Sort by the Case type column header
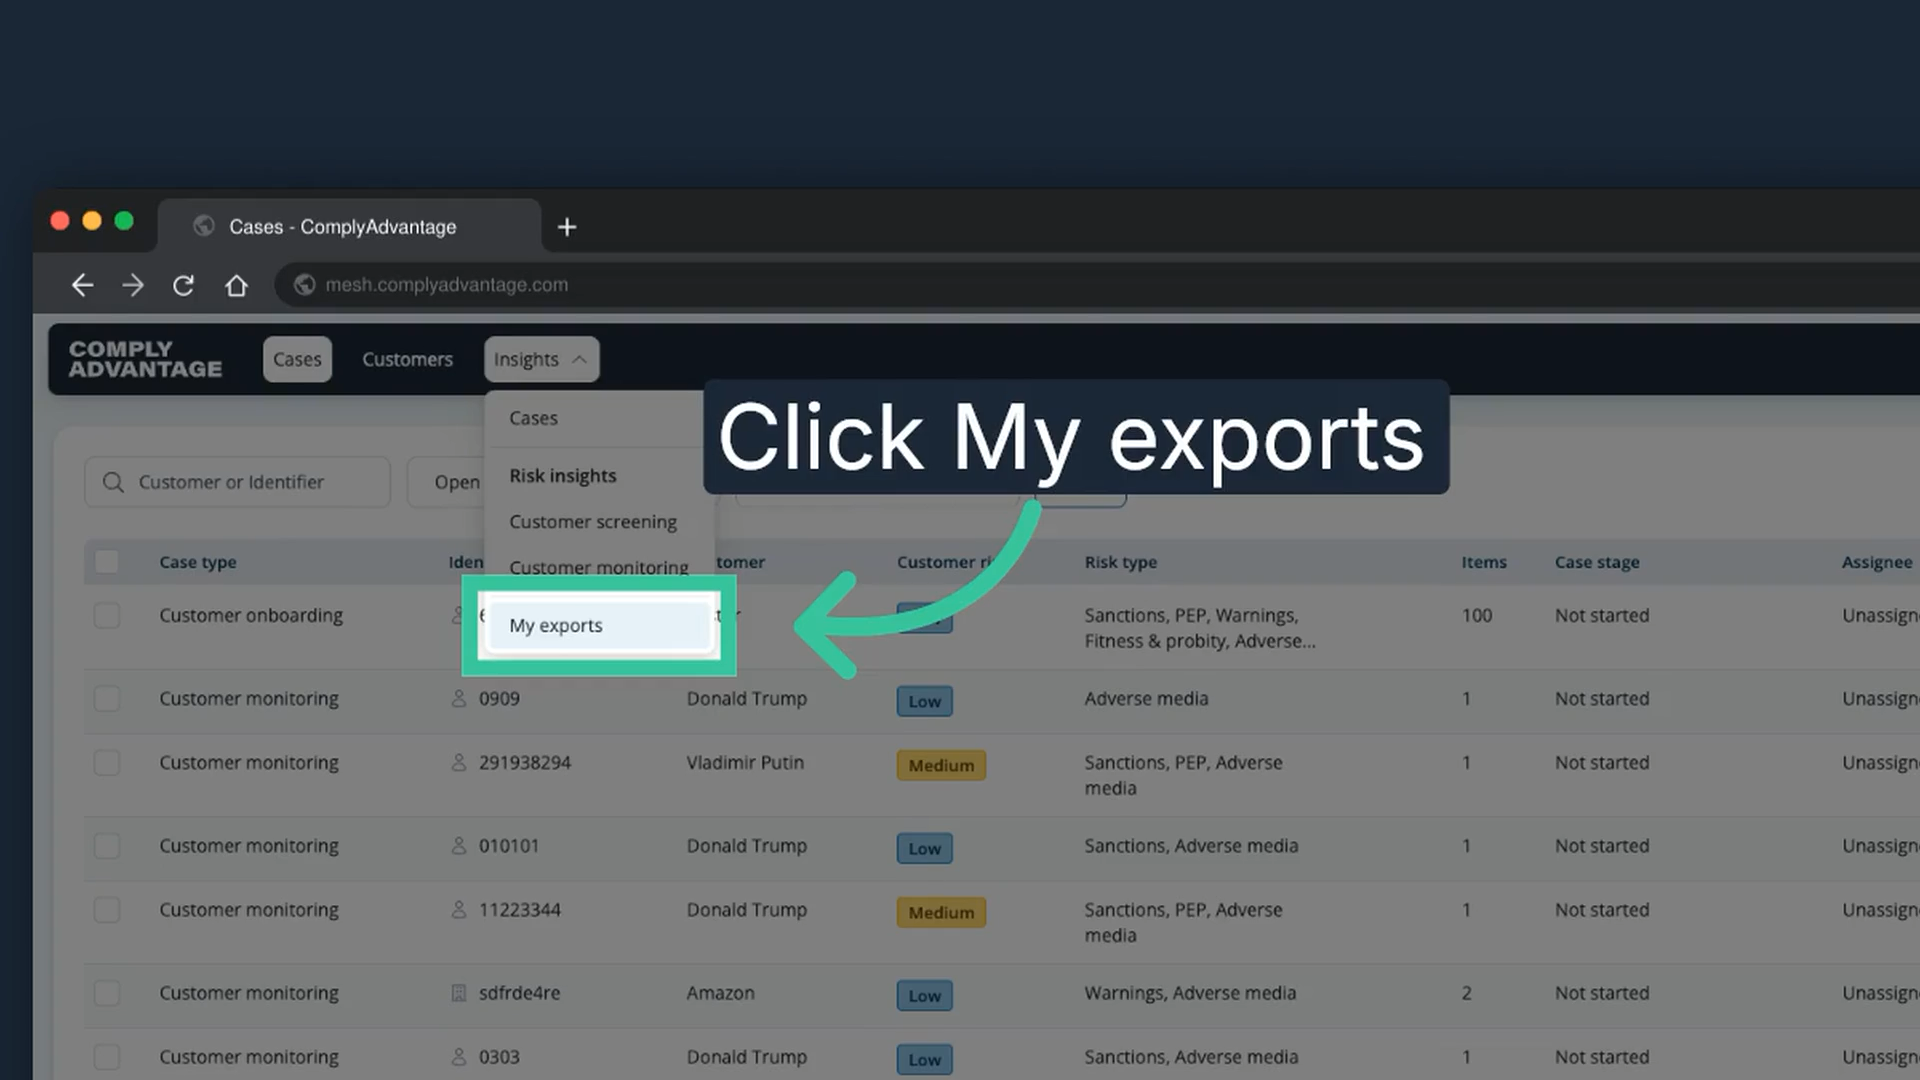 click(x=198, y=562)
